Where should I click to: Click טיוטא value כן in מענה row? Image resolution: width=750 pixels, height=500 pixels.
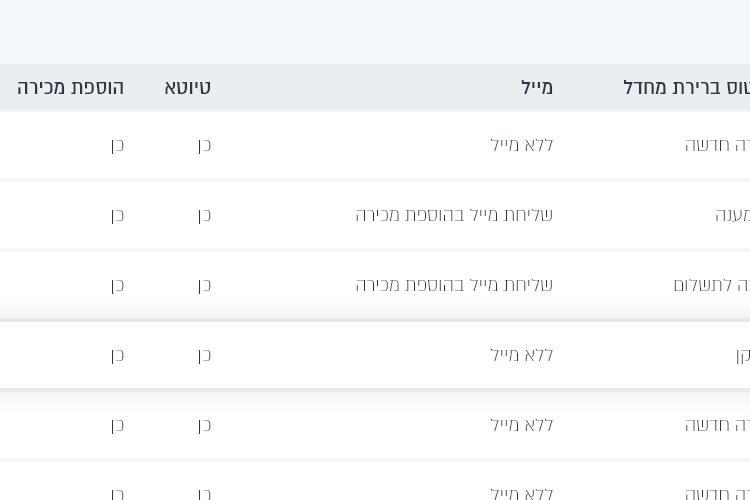click(204, 215)
